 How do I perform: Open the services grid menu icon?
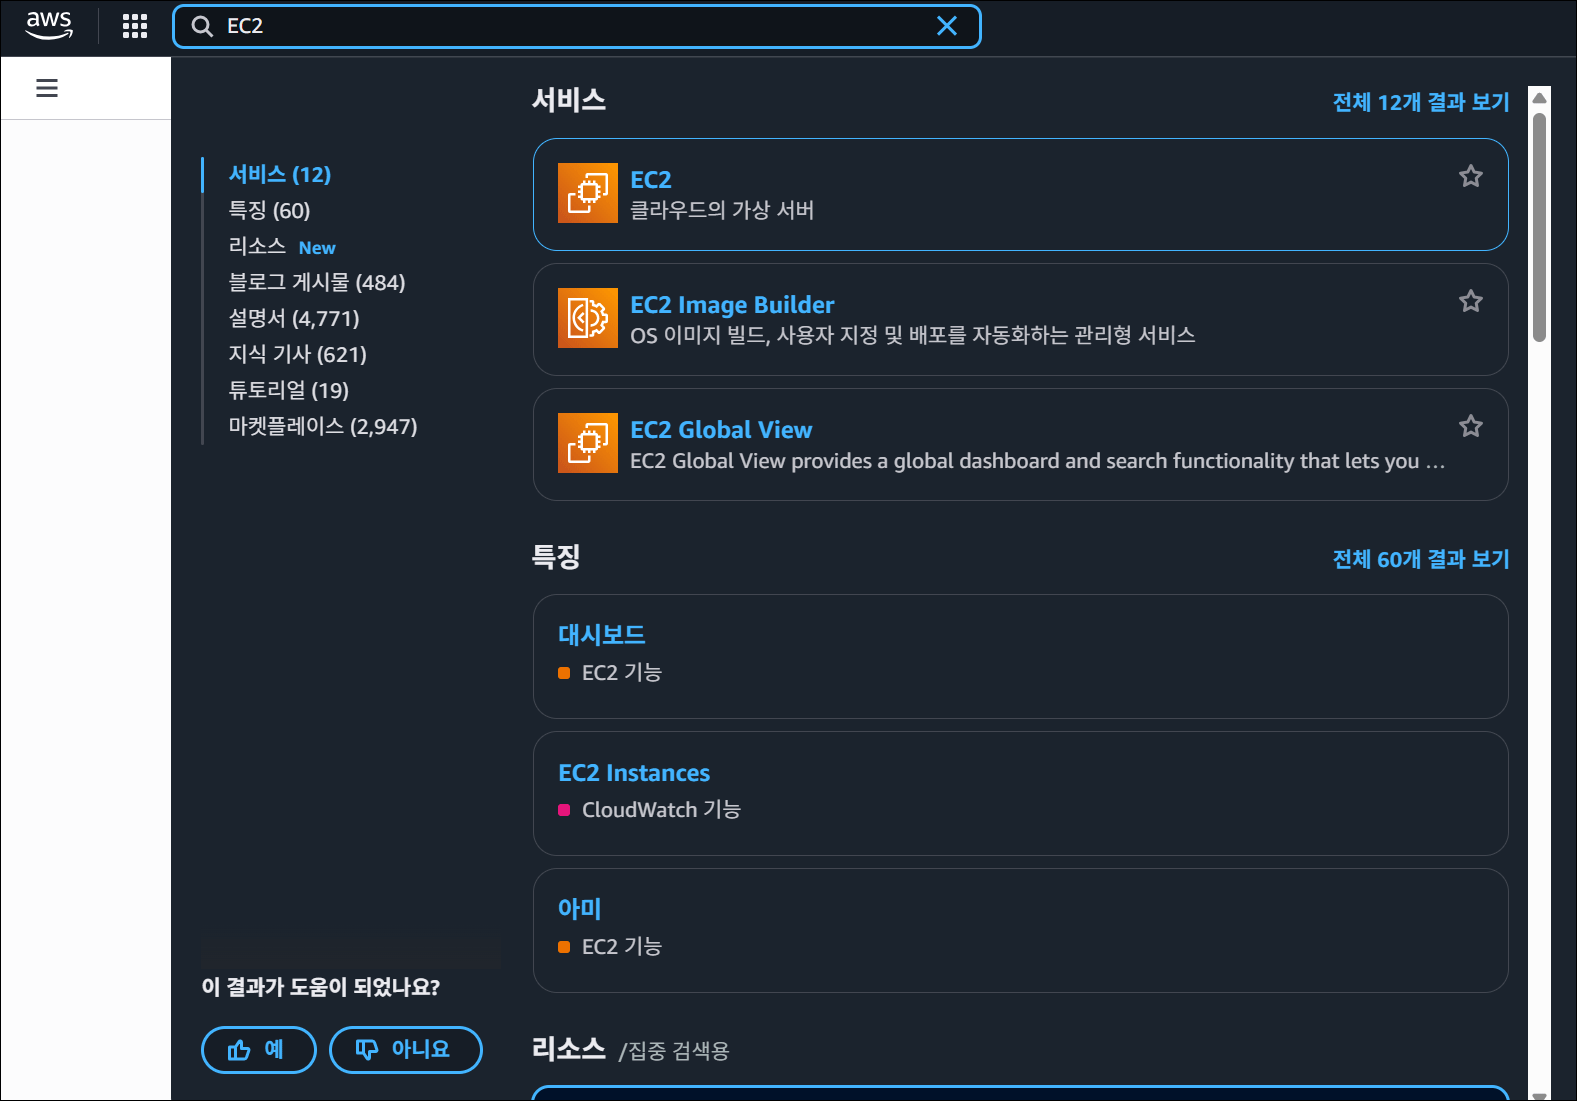[135, 26]
